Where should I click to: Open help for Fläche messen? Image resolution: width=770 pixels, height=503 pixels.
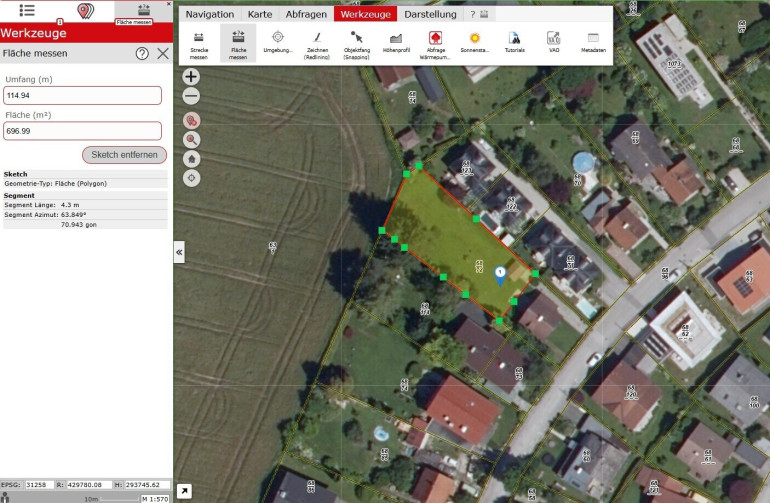click(142, 53)
